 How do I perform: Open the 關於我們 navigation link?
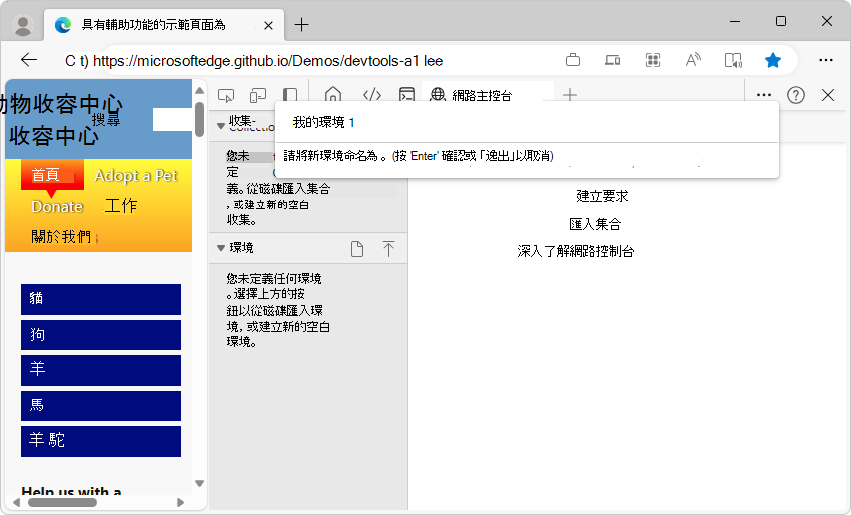tap(61, 237)
